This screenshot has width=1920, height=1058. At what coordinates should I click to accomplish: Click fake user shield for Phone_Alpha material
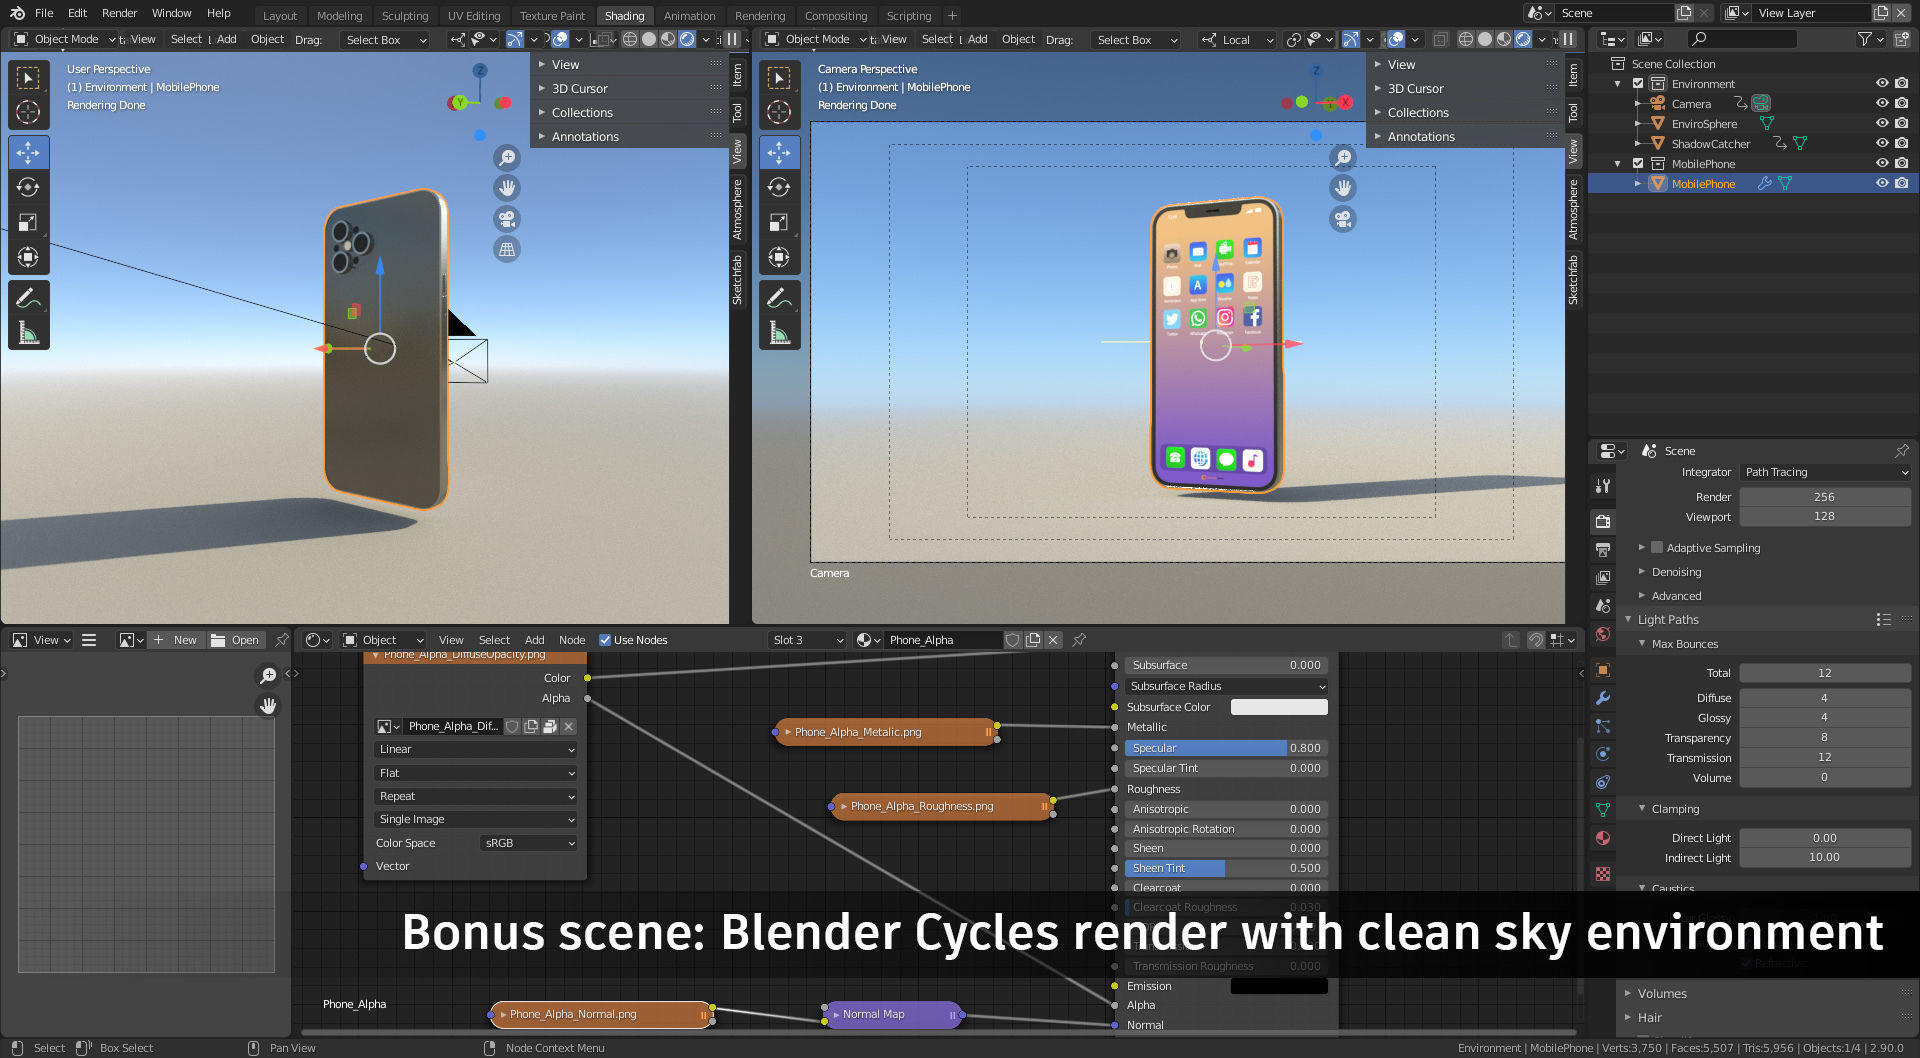pyautogui.click(x=1012, y=640)
